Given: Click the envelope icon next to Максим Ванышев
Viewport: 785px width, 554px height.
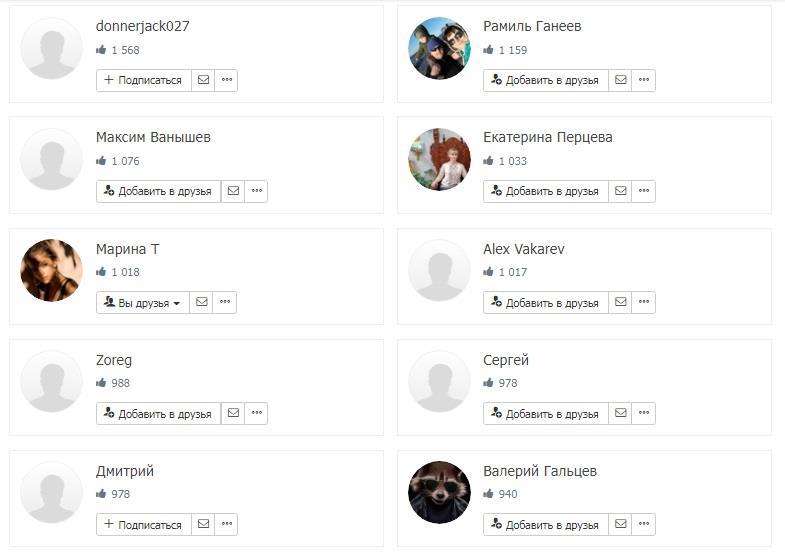Looking at the screenshot, I should [233, 191].
